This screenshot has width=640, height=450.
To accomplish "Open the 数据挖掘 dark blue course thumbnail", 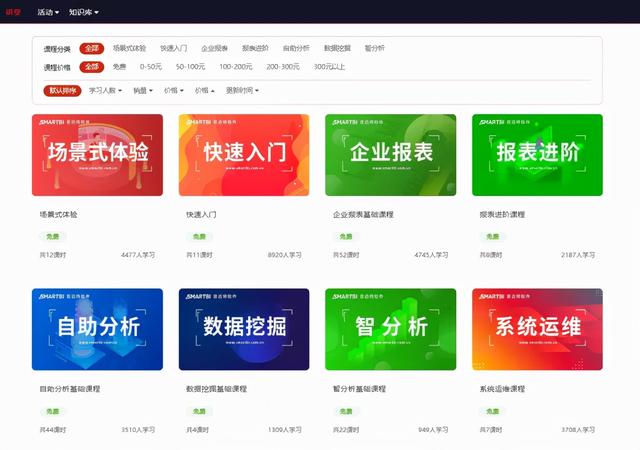I will pos(244,329).
